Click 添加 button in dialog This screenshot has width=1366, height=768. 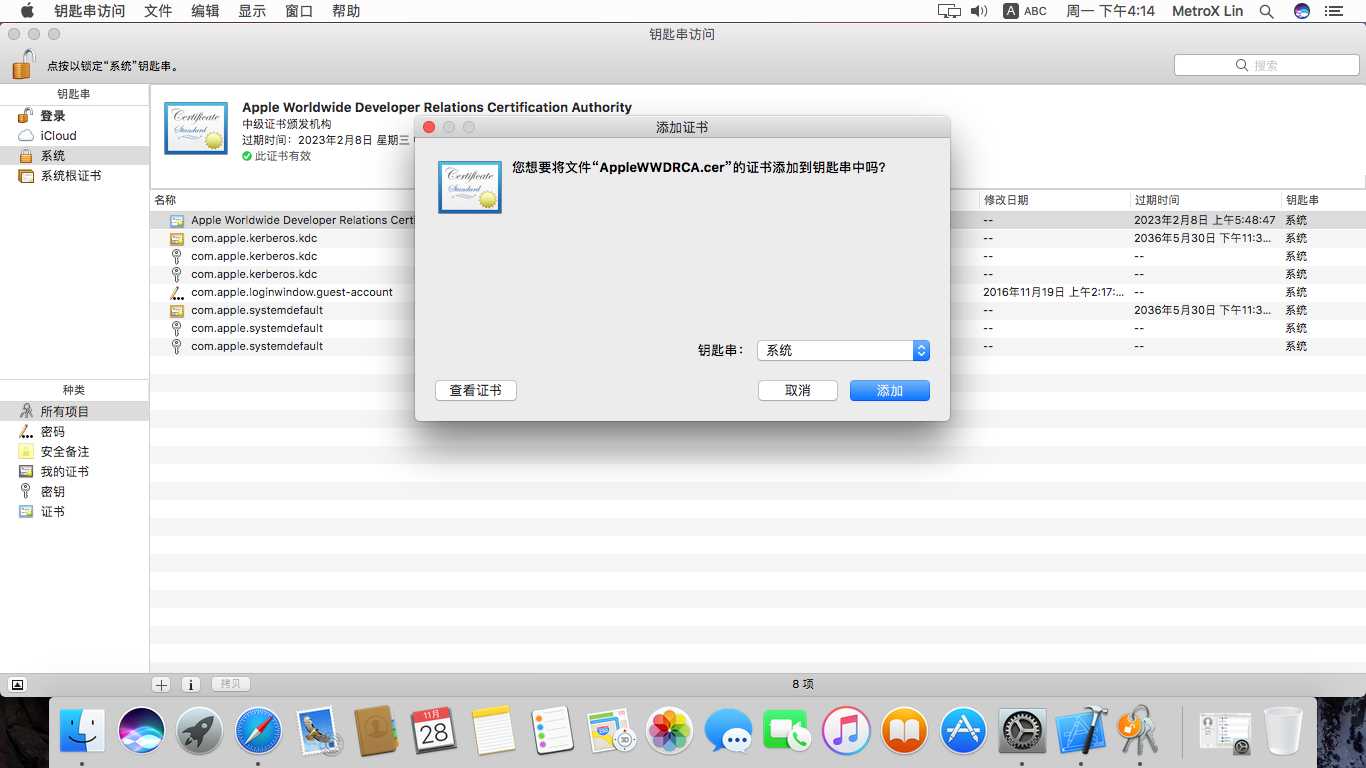click(890, 391)
